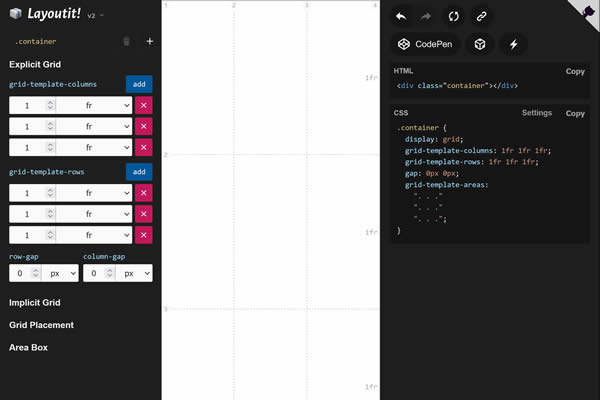The height and width of the screenshot is (400, 600).
Task: Open the column-gap unit dropdown
Action: point(134,273)
